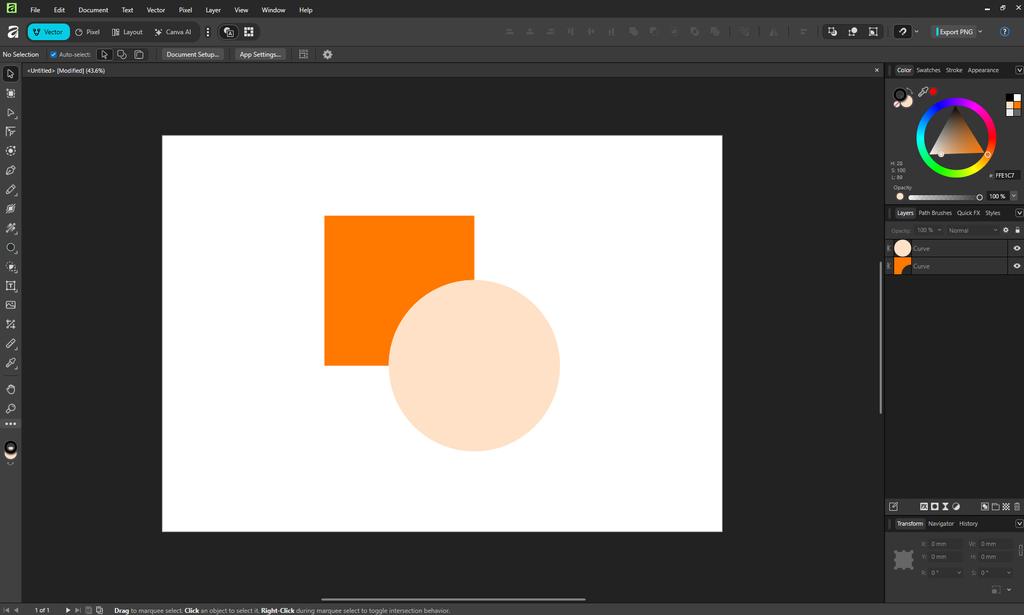
Task: Select the Place Image tool
Action: click(10, 305)
